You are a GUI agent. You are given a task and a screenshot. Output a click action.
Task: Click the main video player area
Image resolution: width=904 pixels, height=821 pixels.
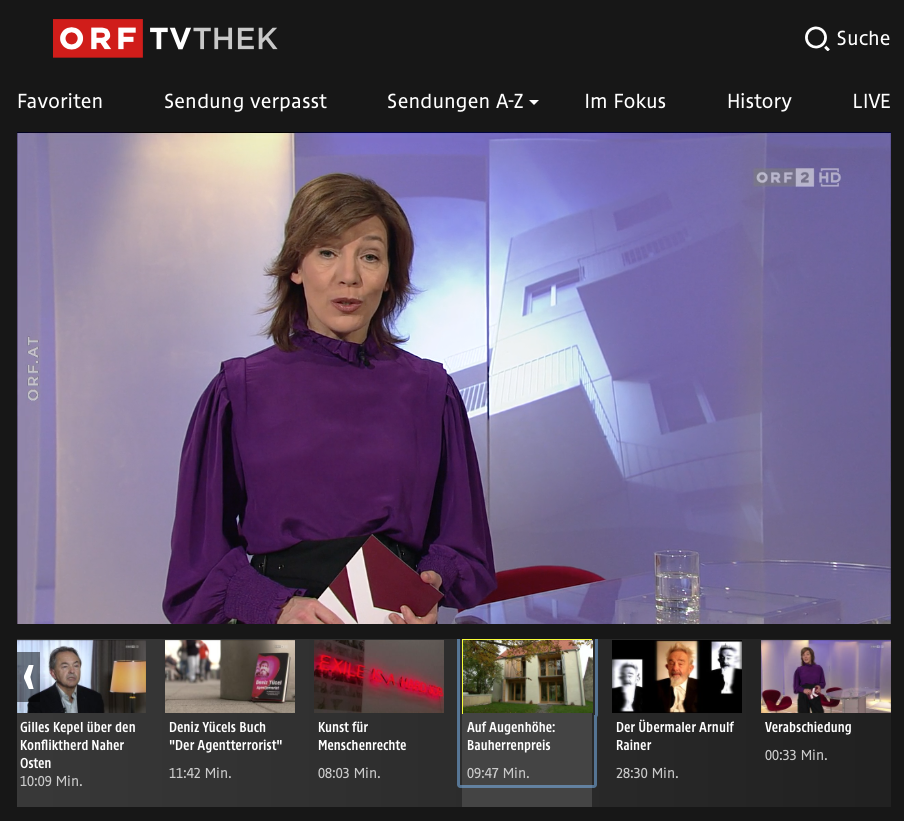tap(453, 378)
